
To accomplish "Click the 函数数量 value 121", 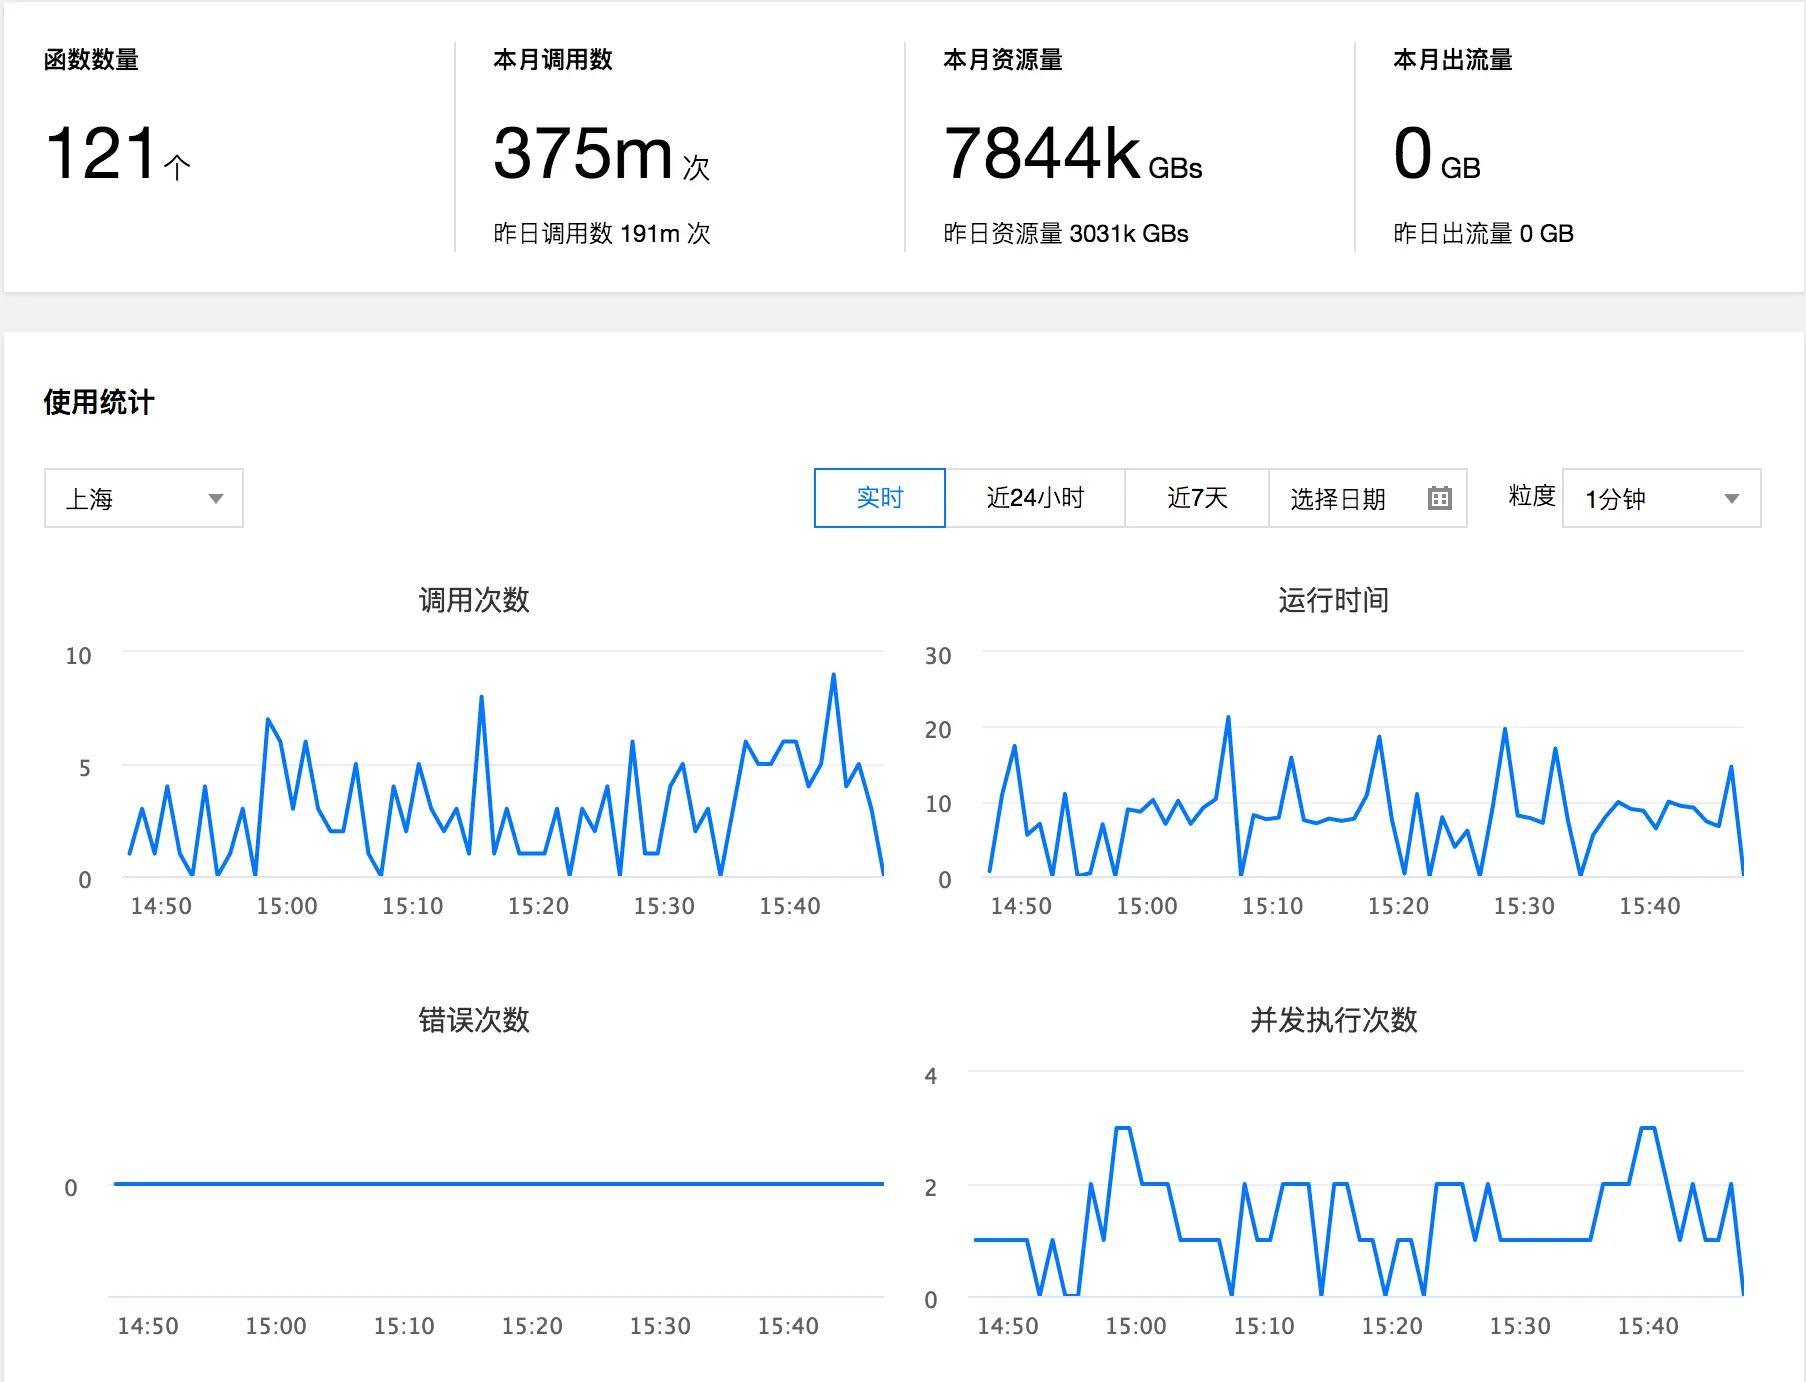I will click(101, 154).
